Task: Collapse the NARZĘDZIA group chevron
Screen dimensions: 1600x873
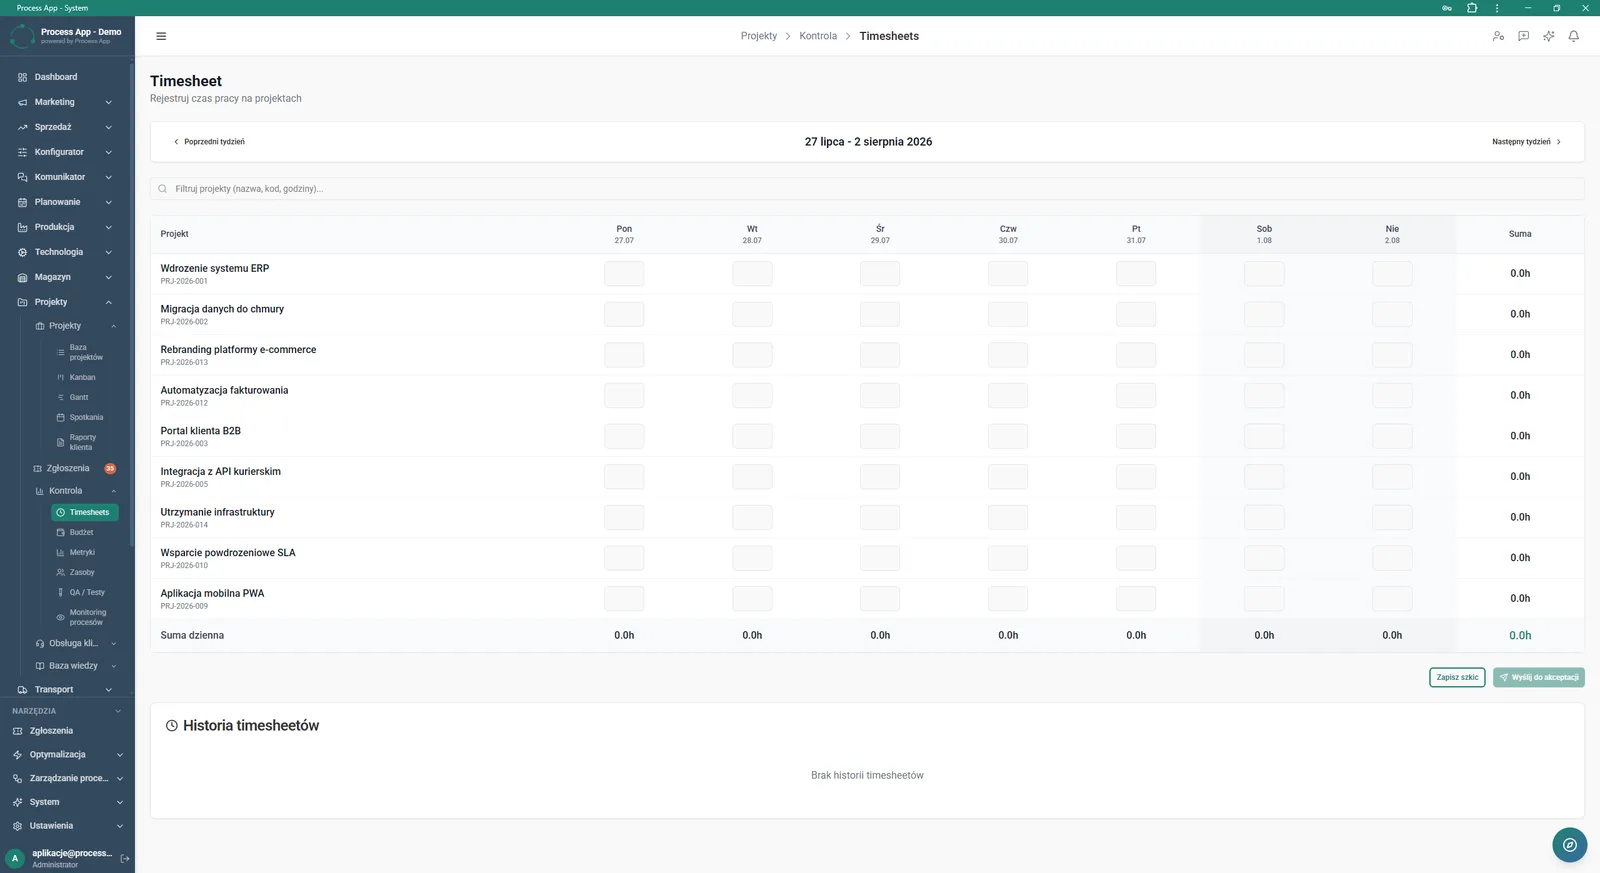Action: click(x=118, y=711)
